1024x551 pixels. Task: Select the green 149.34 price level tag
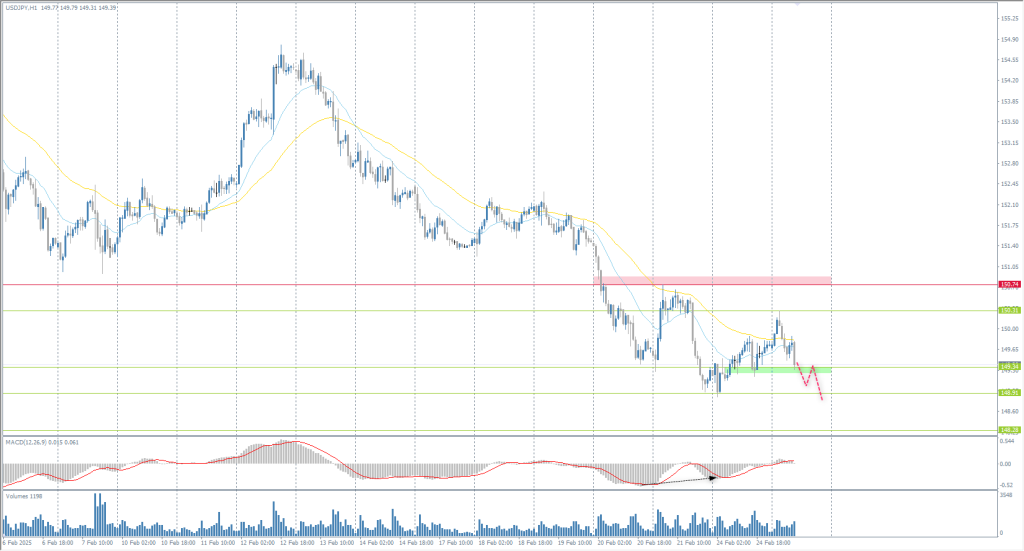[1009, 367]
